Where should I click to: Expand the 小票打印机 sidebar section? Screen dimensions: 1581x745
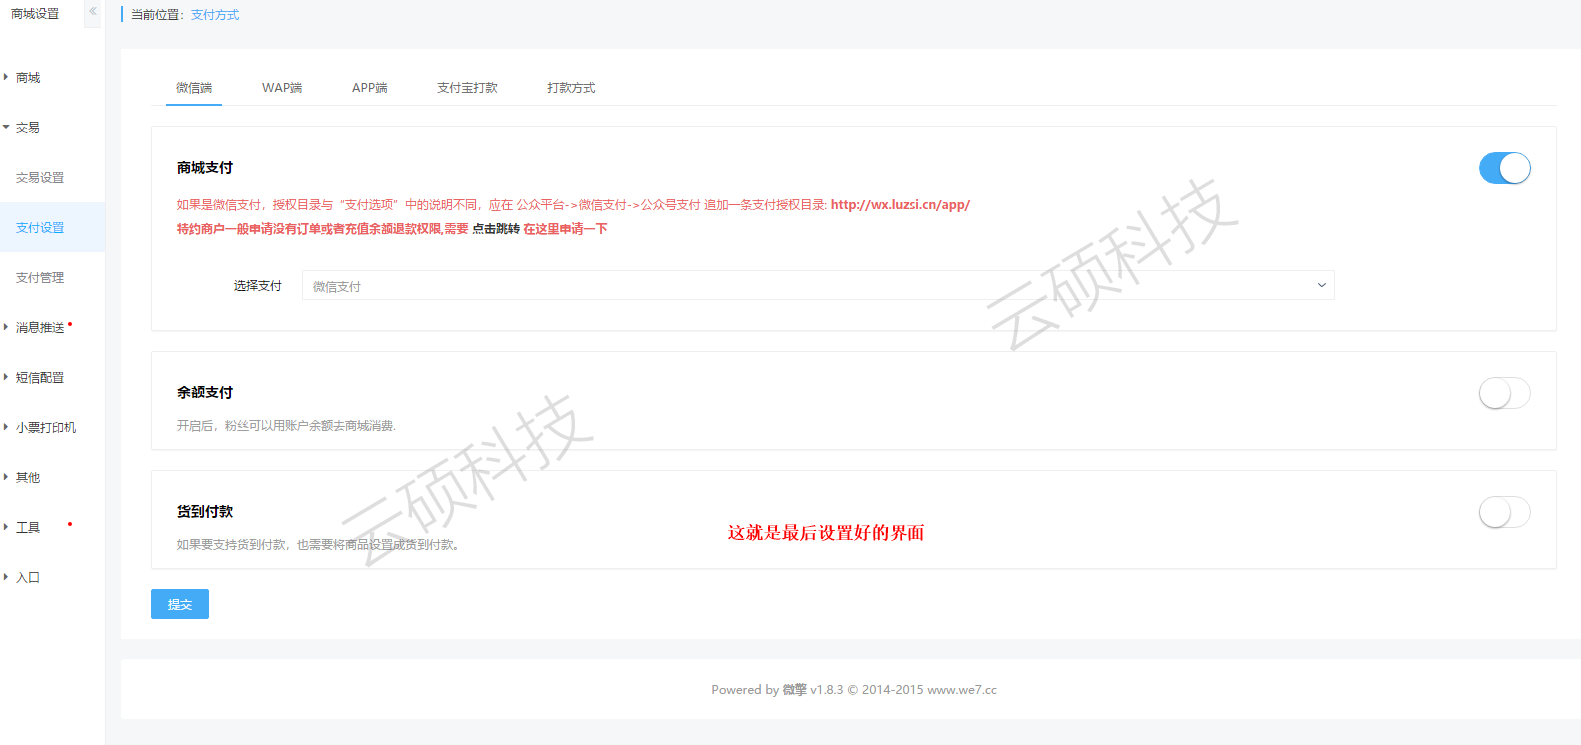[46, 428]
